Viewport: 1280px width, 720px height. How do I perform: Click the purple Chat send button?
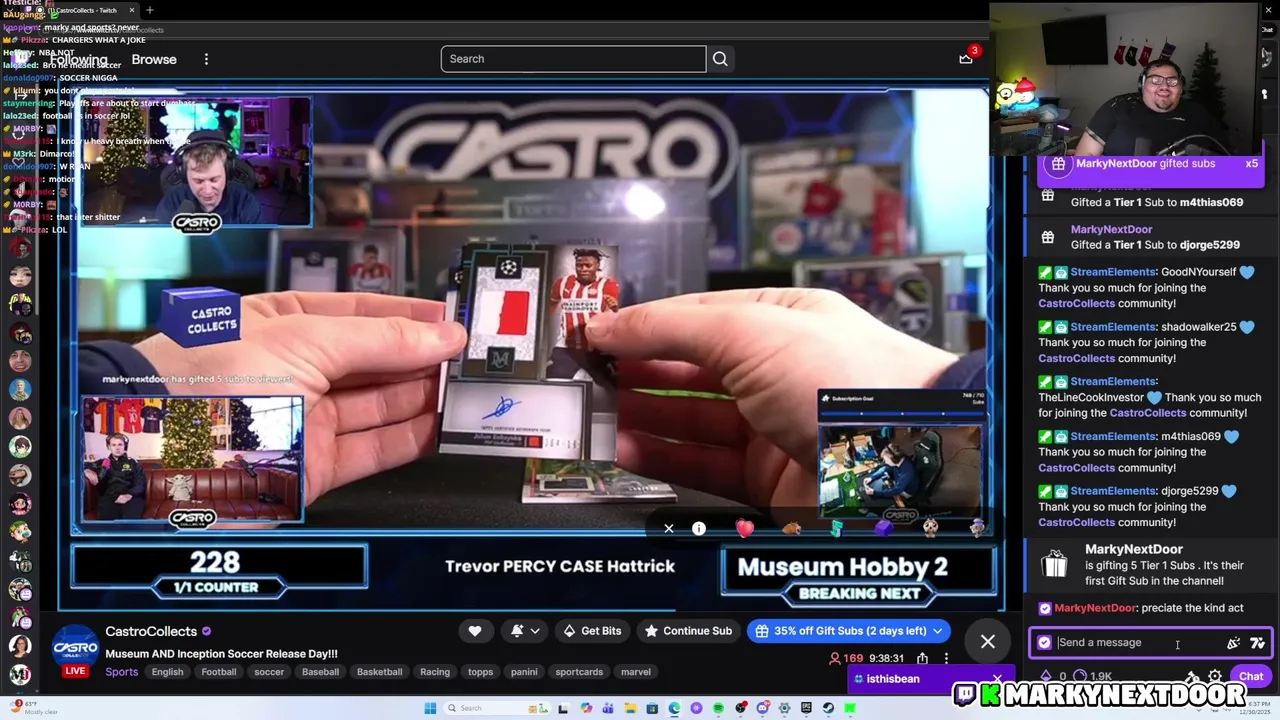click(x=1250, y=676)
